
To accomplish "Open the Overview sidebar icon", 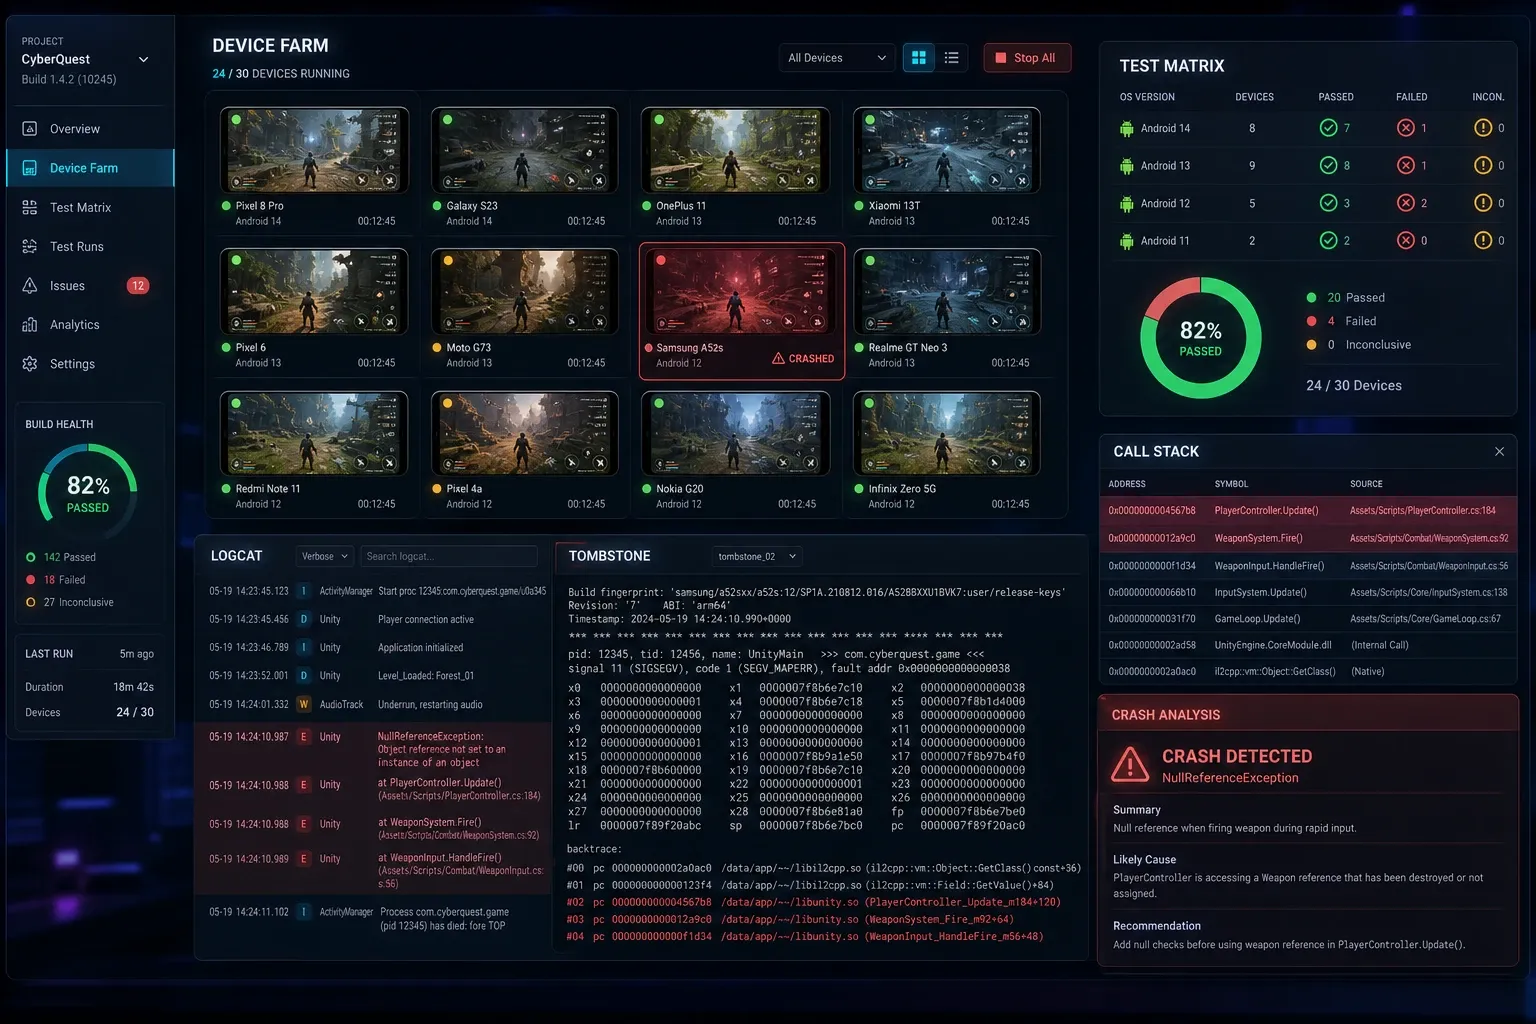I will tap(30, 129).
